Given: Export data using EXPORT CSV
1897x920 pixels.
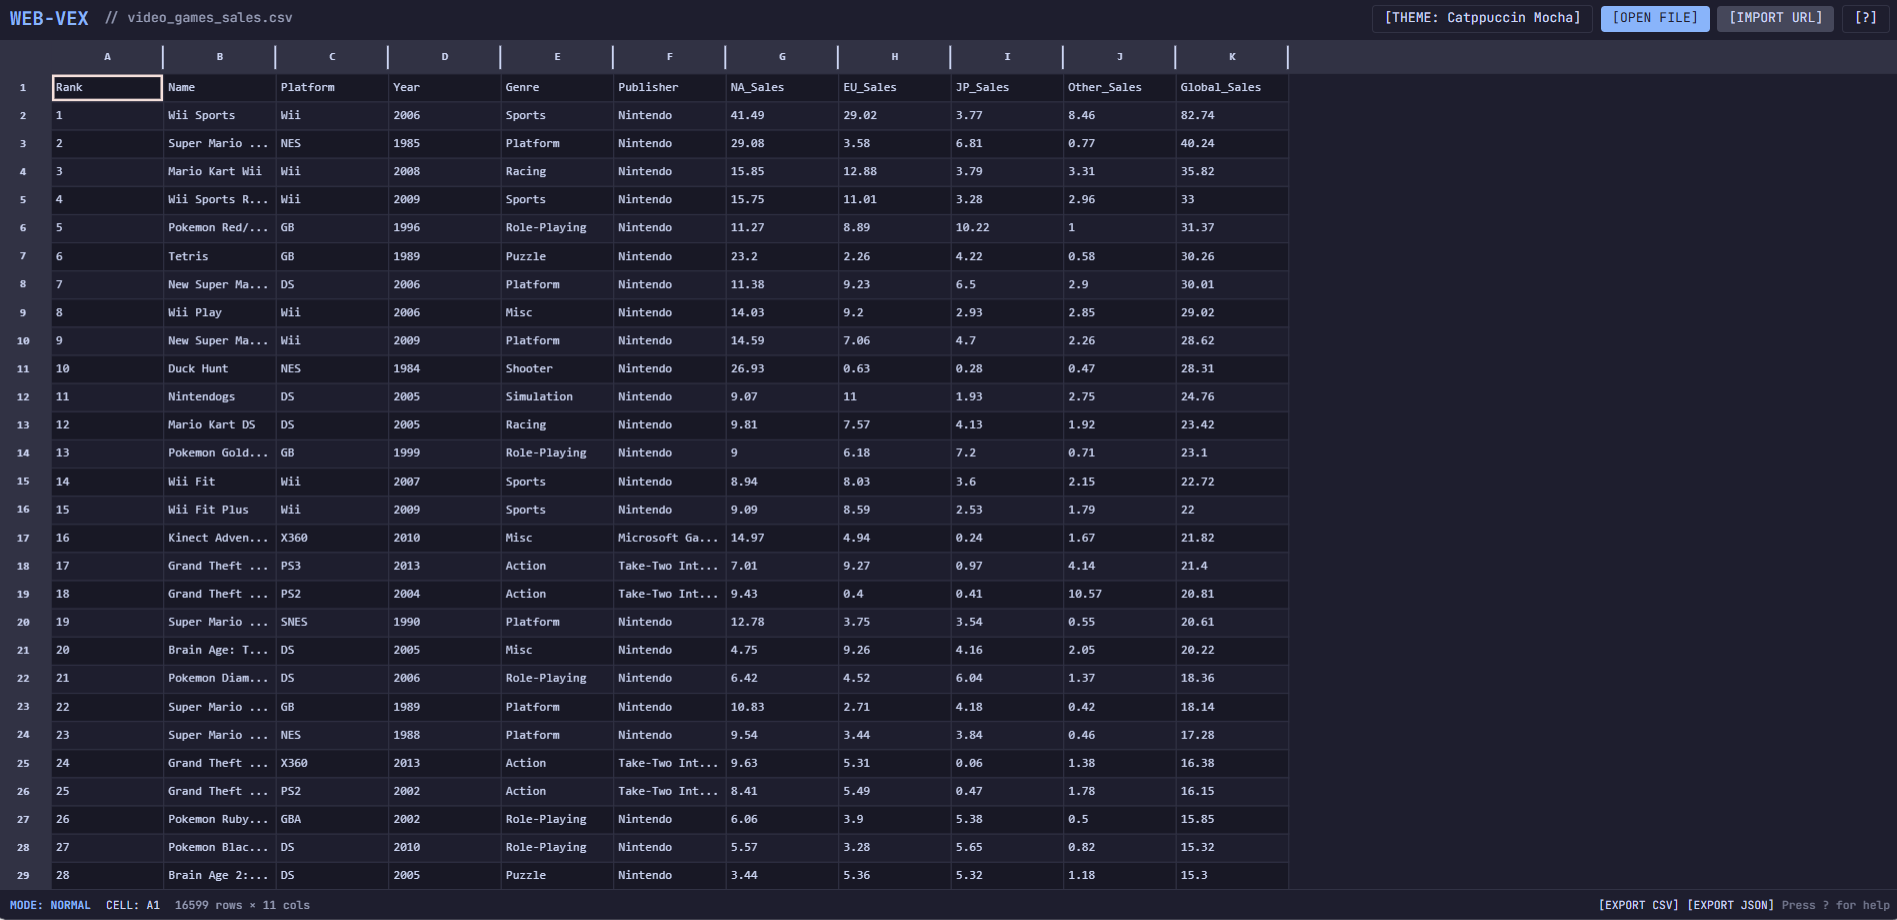Looking at the screenshot, I should coord(1638,905).
